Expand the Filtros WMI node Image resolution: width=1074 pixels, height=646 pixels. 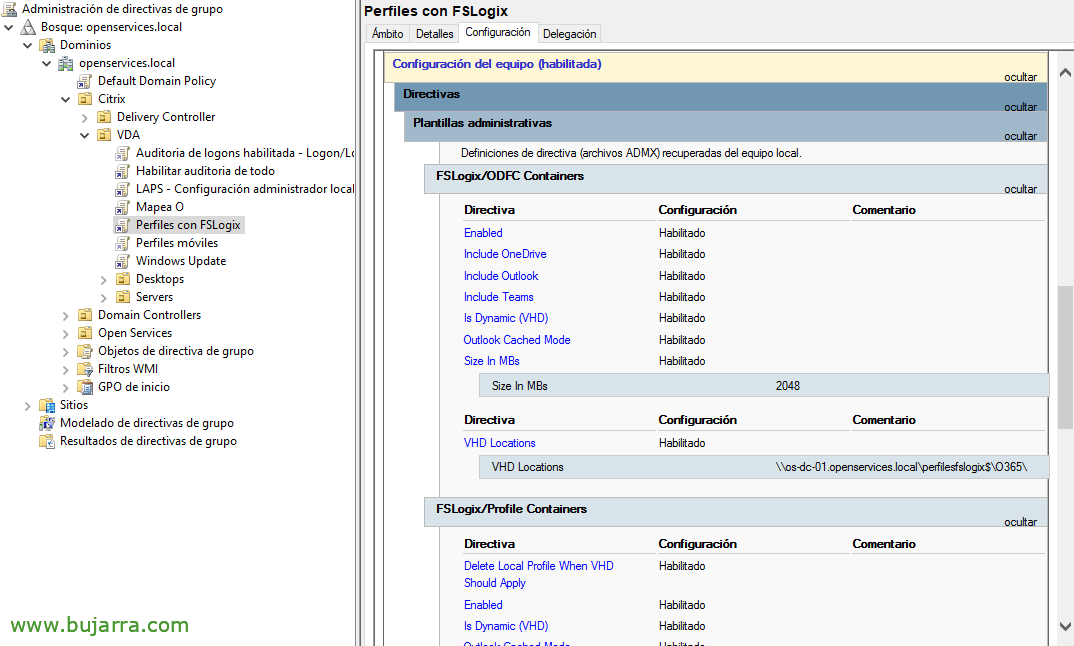click(x=66, y=370)
